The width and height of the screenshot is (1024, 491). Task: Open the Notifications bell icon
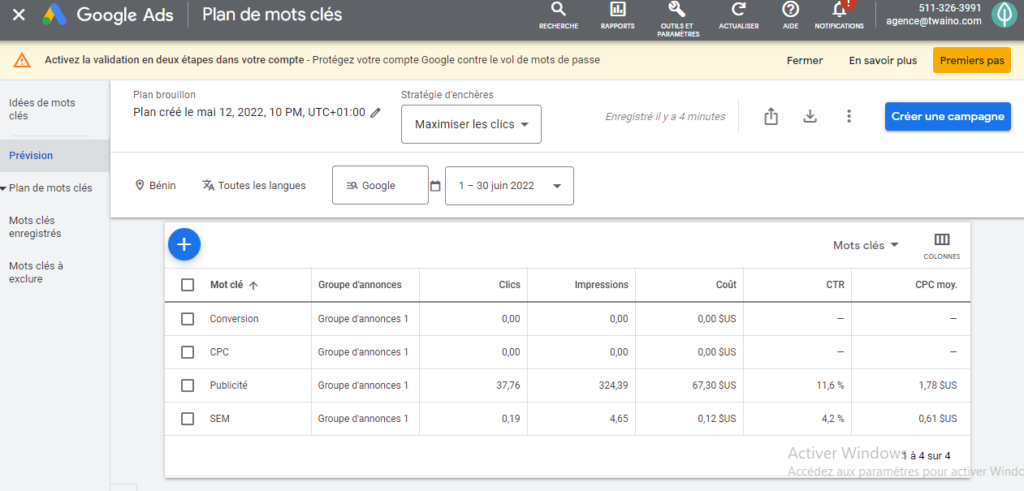pos(839,10)
